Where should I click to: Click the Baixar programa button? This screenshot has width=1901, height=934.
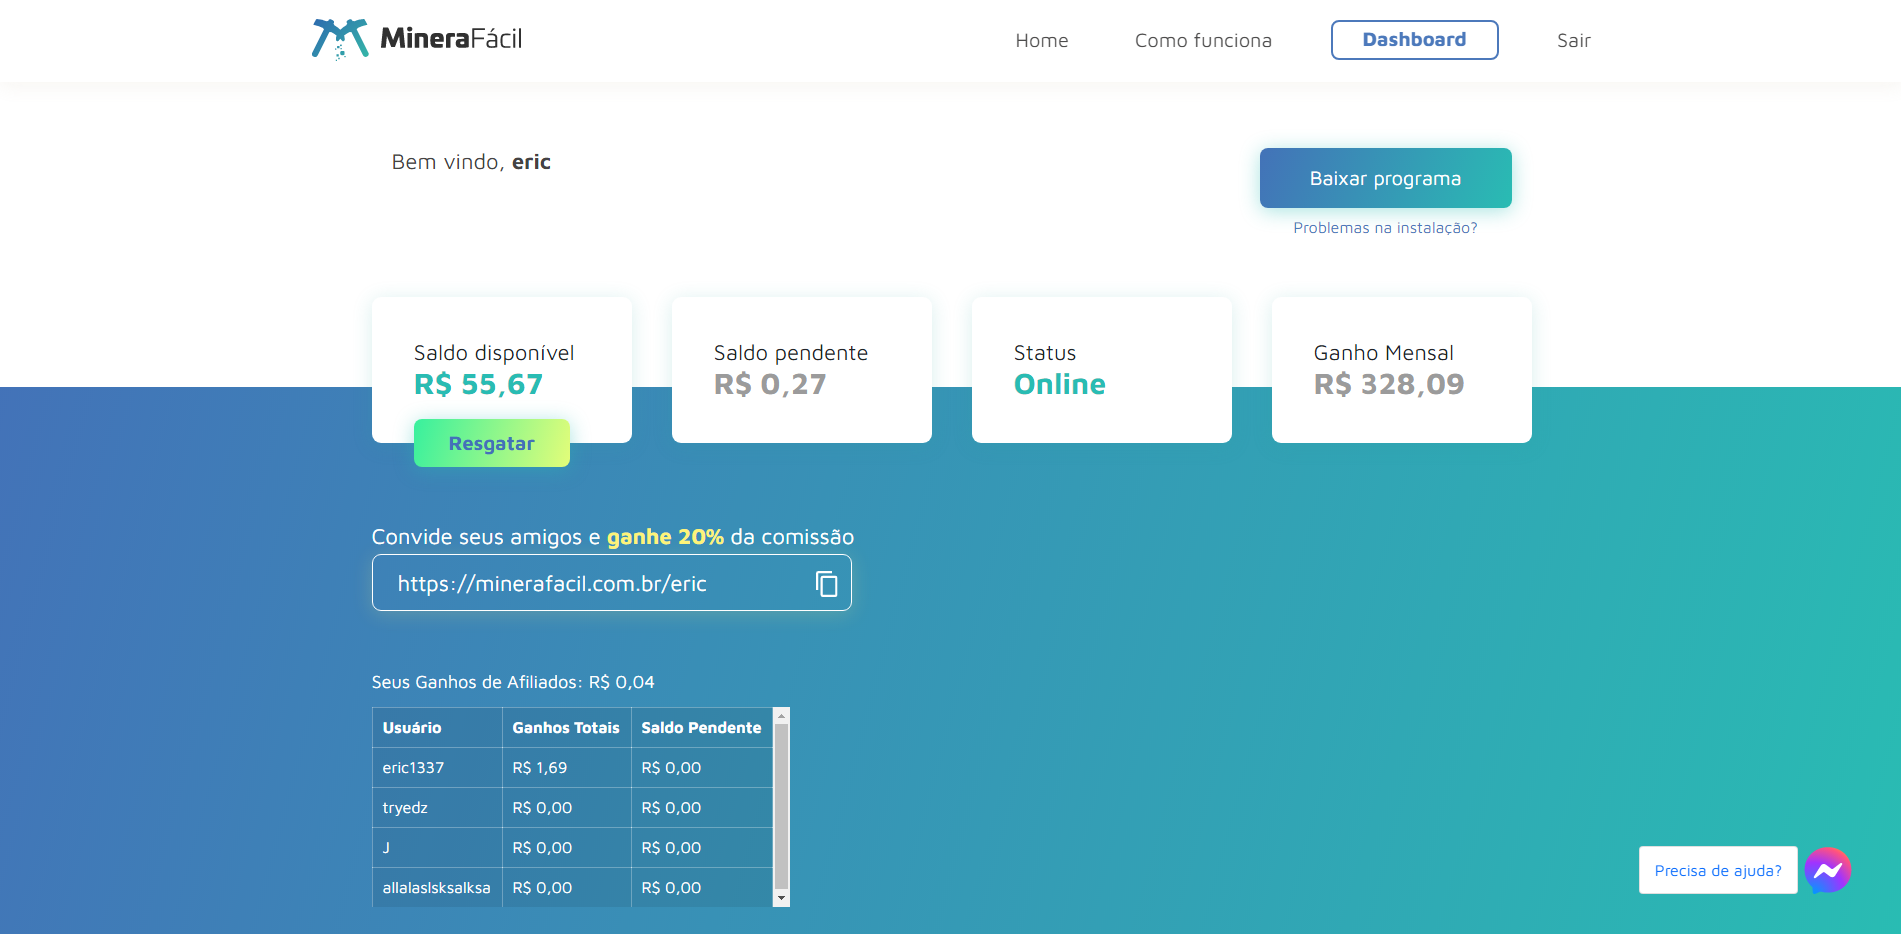1385,178
